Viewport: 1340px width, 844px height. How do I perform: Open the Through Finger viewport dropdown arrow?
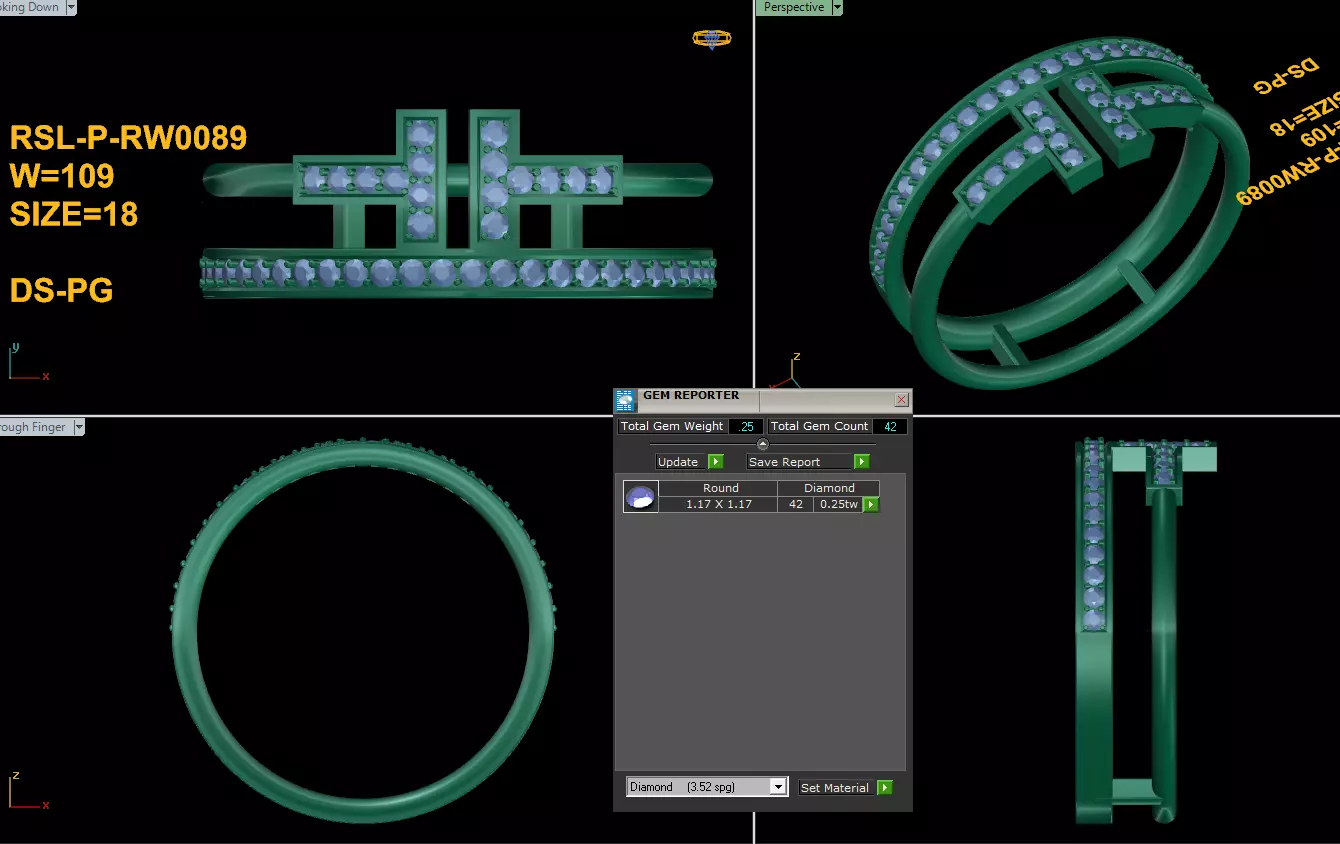(78, 427)
